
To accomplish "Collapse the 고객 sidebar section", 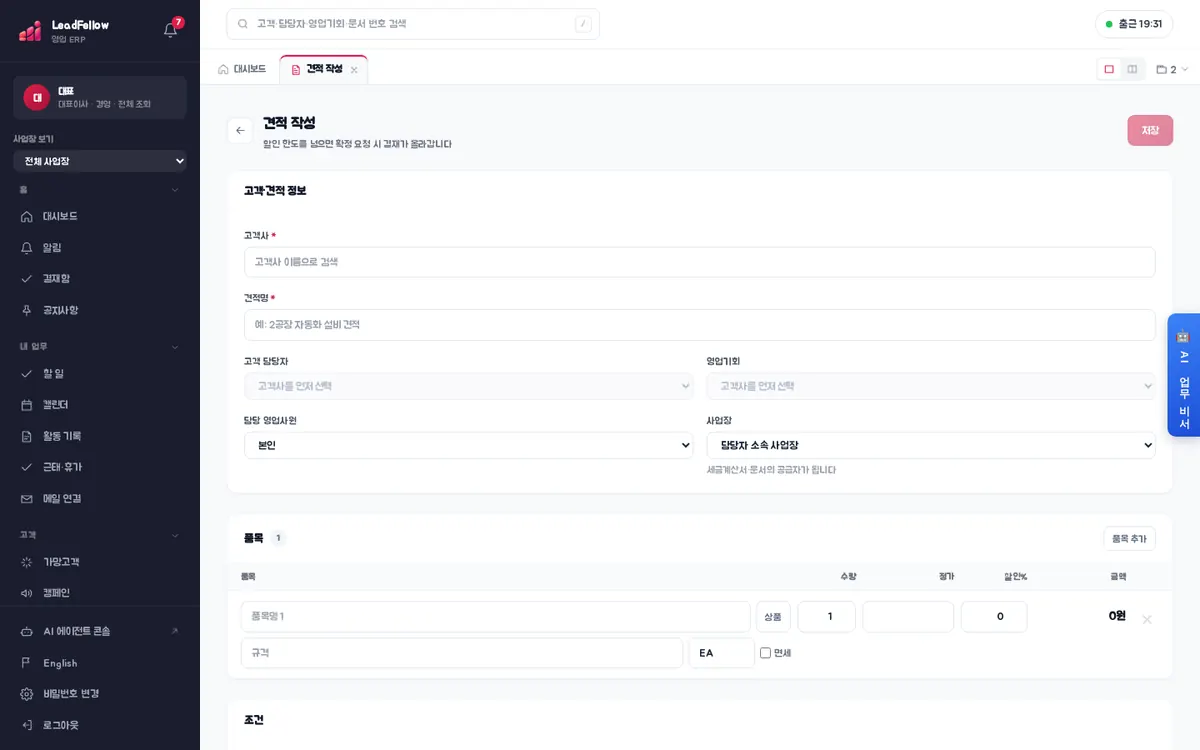I will [175, 535].
